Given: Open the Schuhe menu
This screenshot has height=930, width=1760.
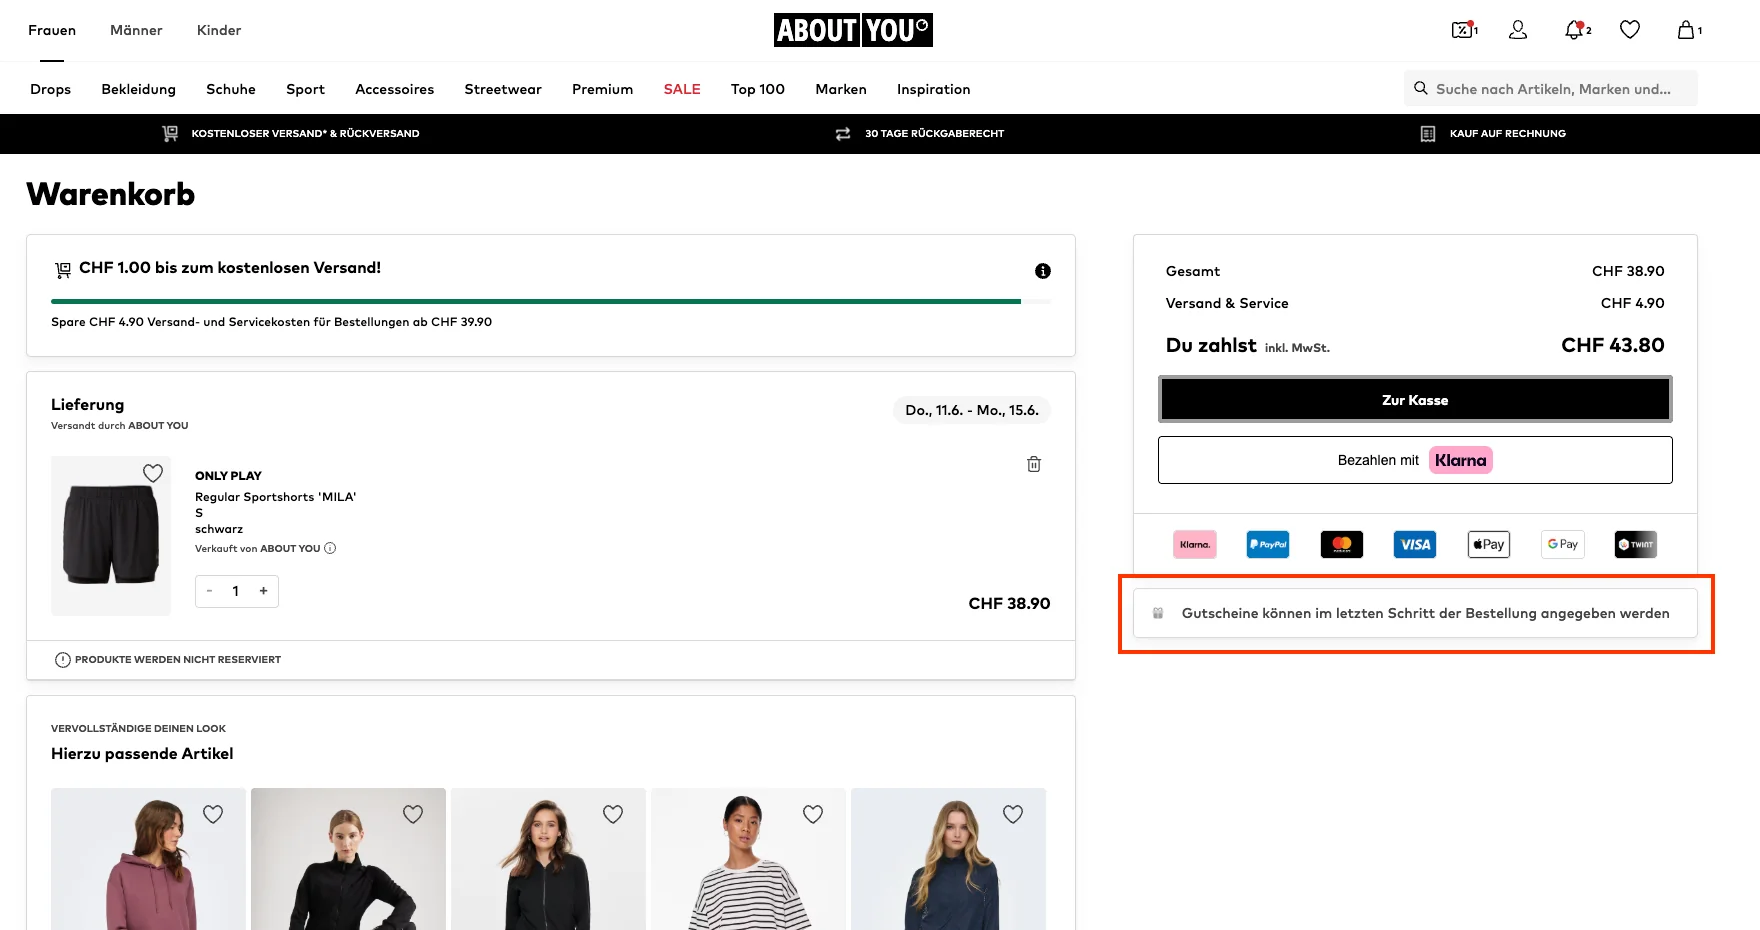Looking at the screenshot, I should click(231, 89).
